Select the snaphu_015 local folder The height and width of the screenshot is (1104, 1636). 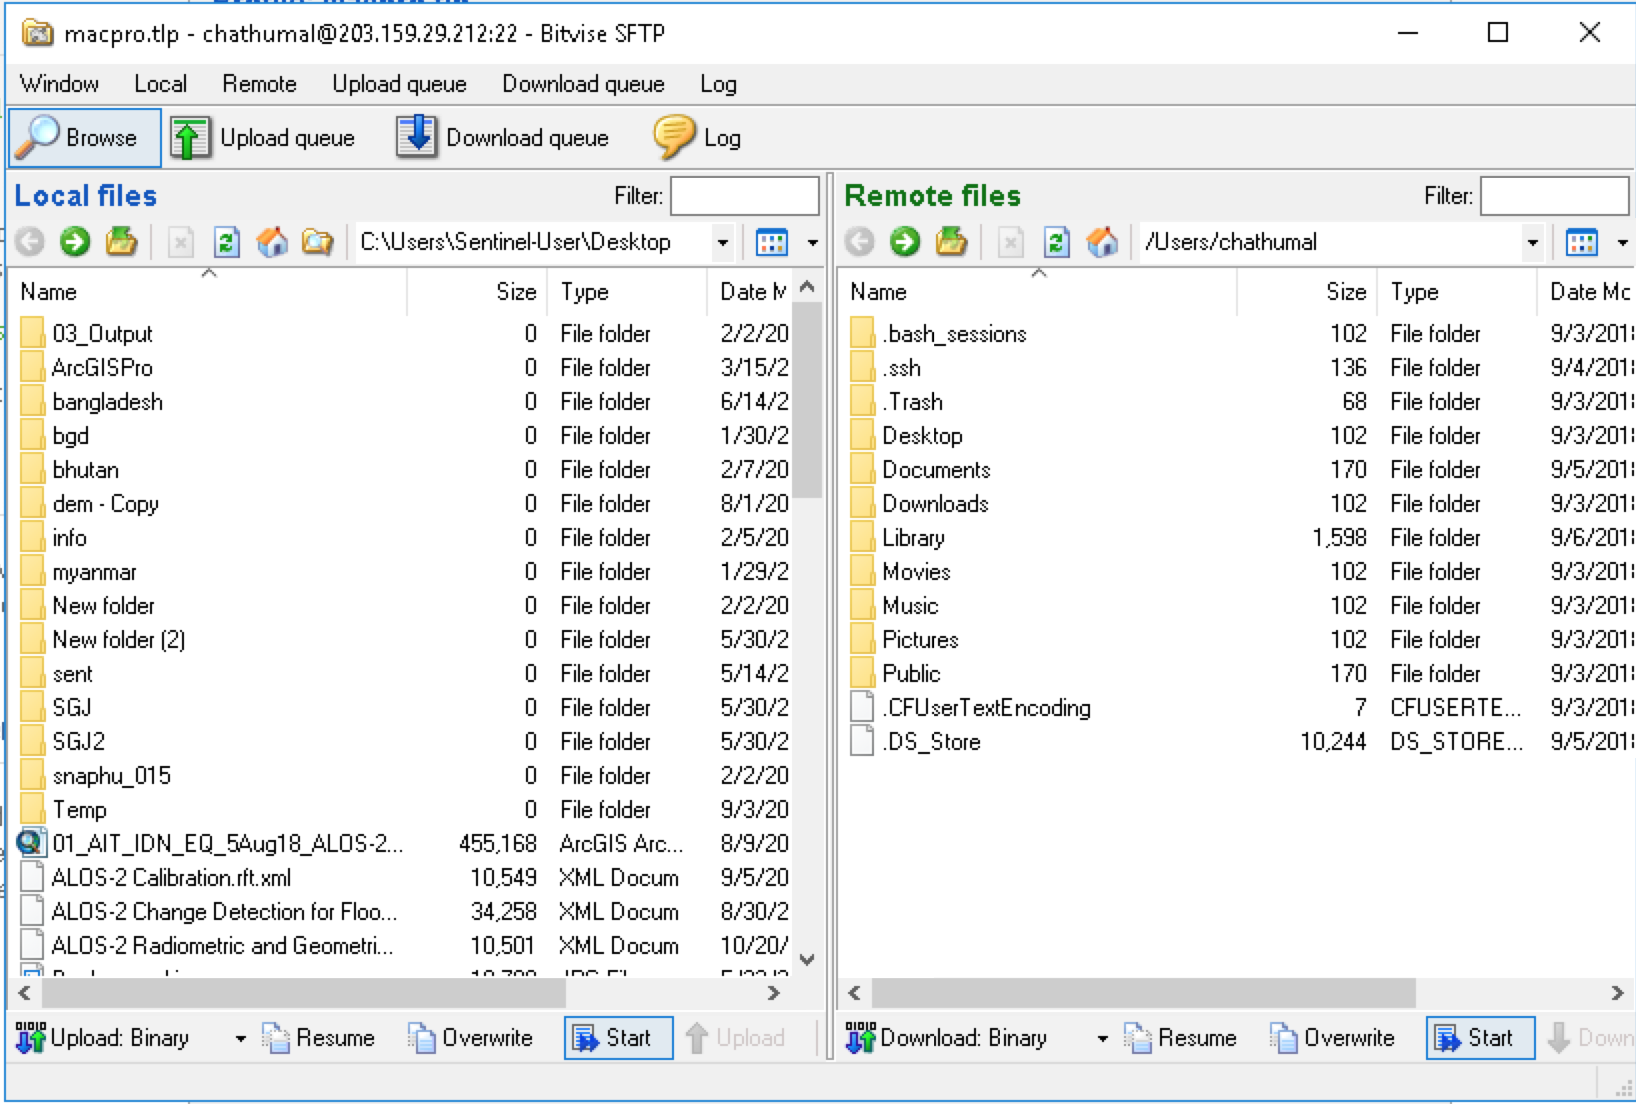111,775
